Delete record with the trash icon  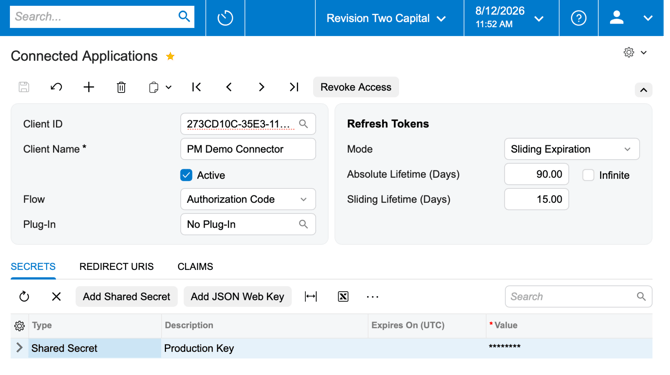click(121, 87)
